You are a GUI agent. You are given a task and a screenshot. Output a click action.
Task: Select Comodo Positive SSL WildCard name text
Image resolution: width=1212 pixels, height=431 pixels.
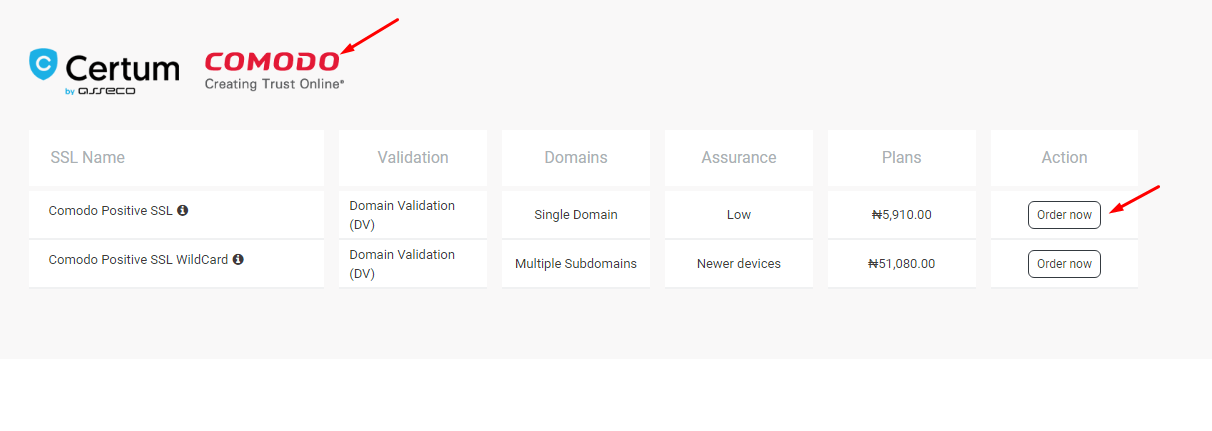[138, 259]
